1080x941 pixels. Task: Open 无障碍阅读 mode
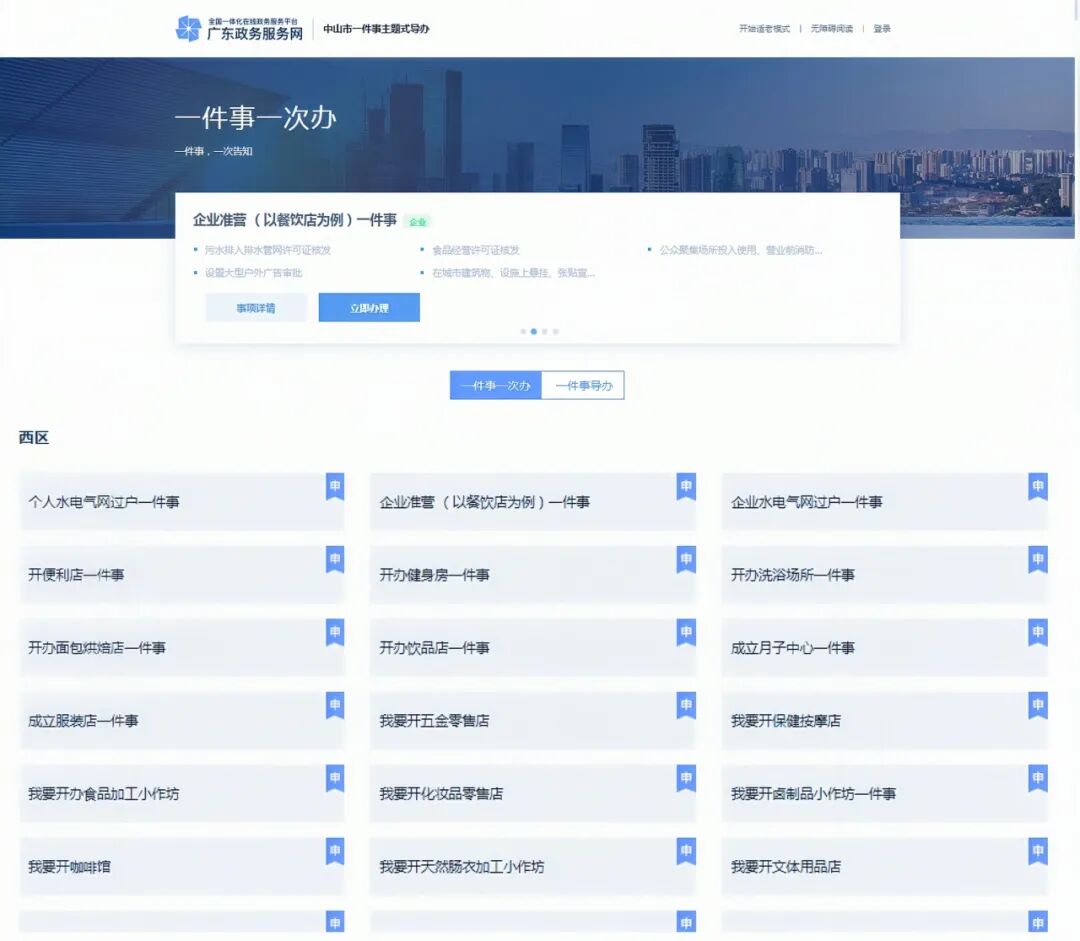[x=831, y=29]
